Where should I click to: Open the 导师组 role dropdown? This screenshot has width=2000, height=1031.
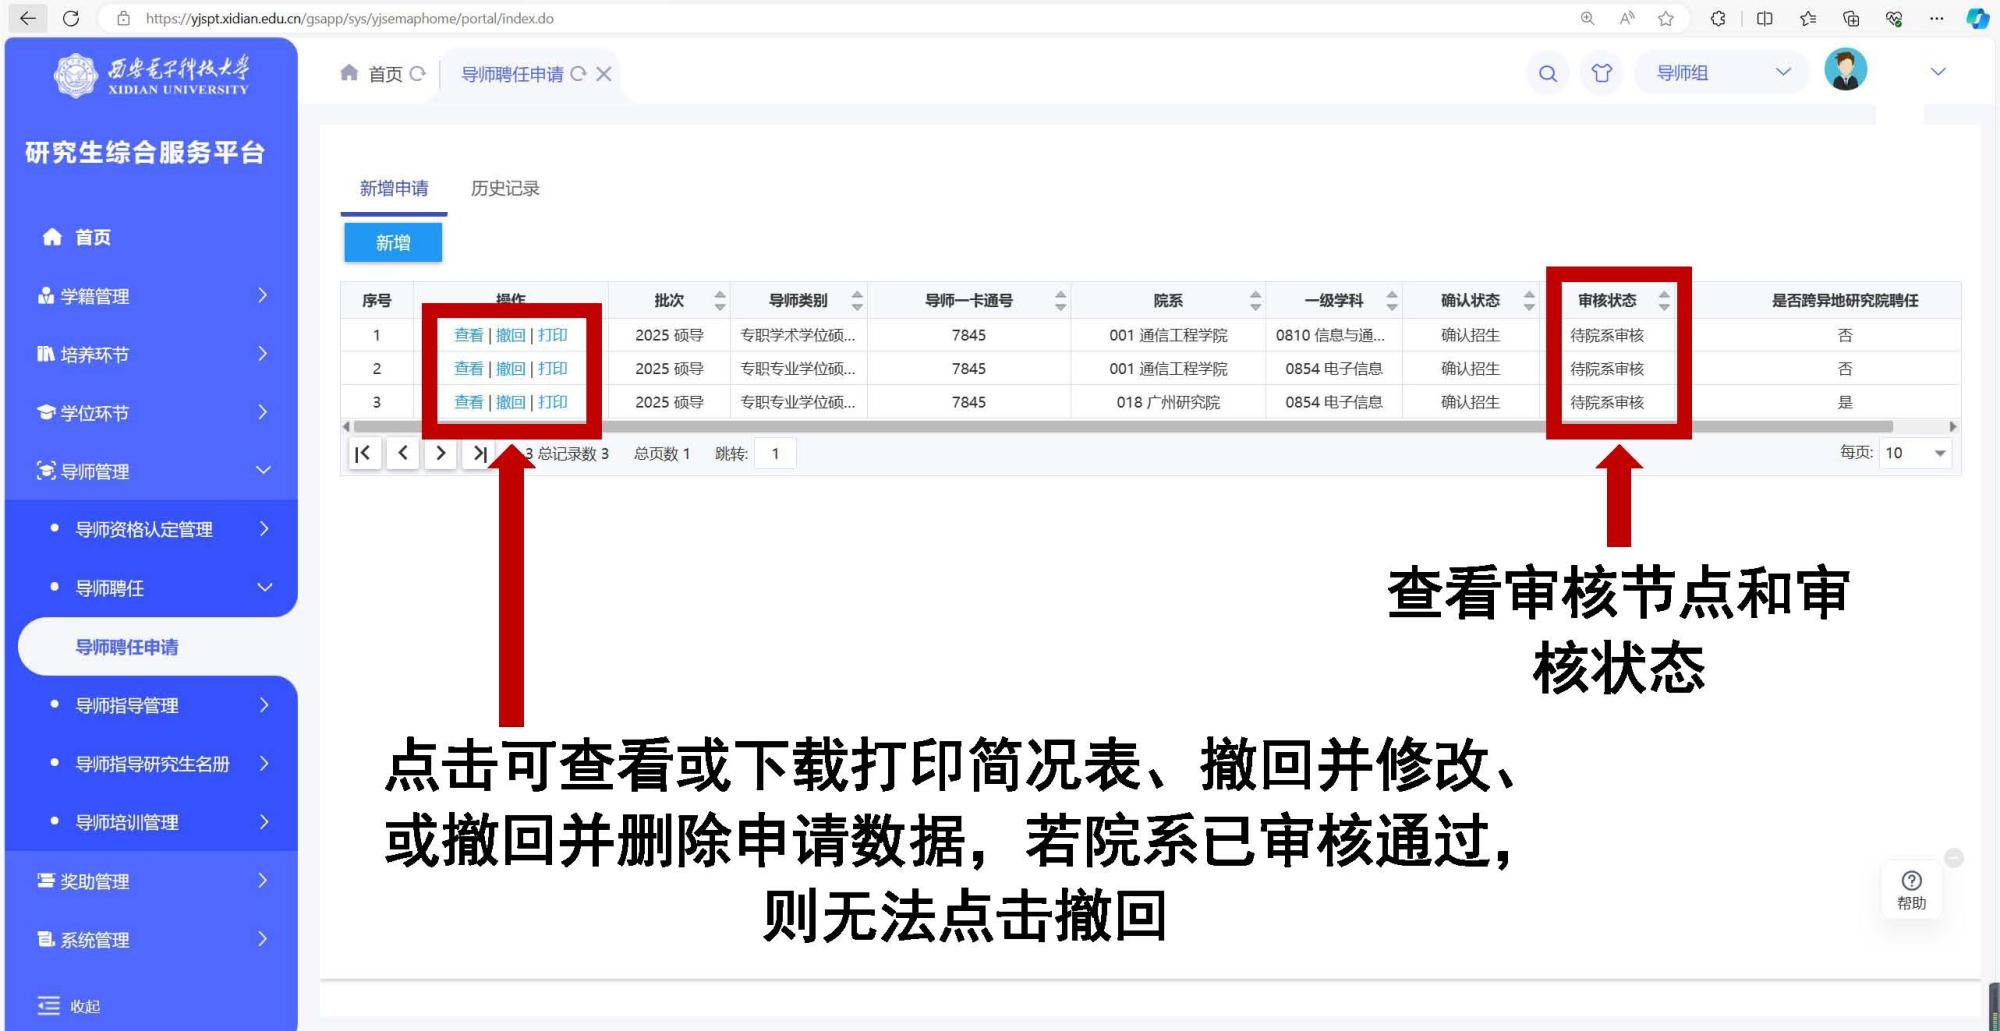tap(1722, 73)
